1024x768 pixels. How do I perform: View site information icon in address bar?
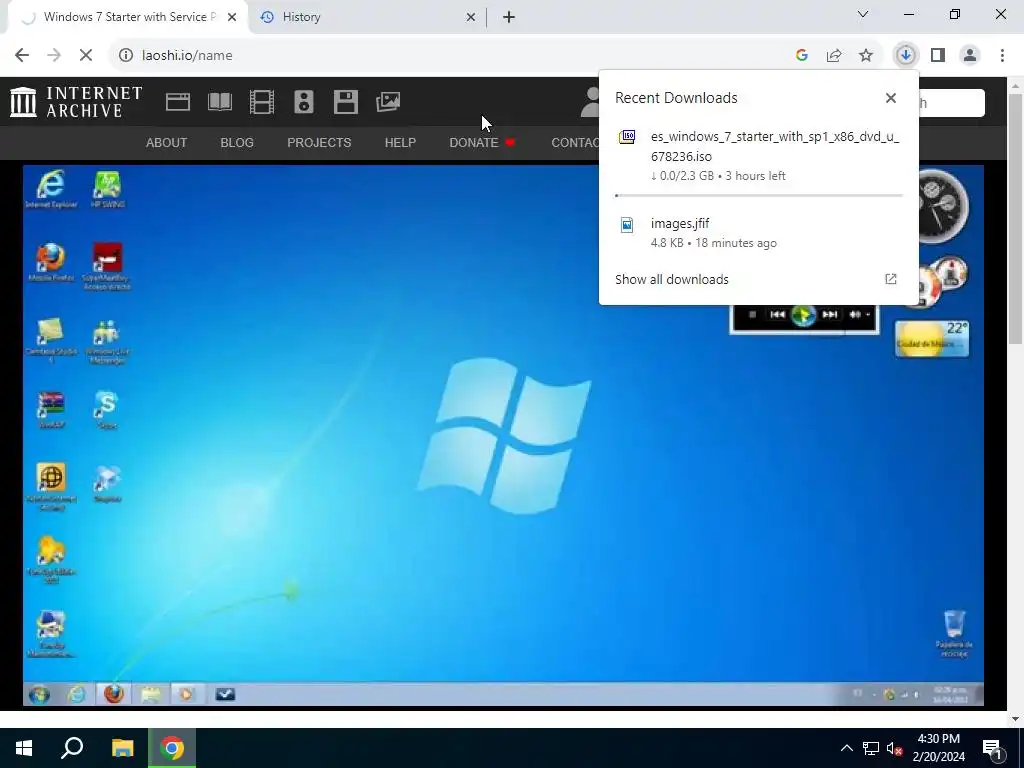pyautogui.click(x=125, y=56)
